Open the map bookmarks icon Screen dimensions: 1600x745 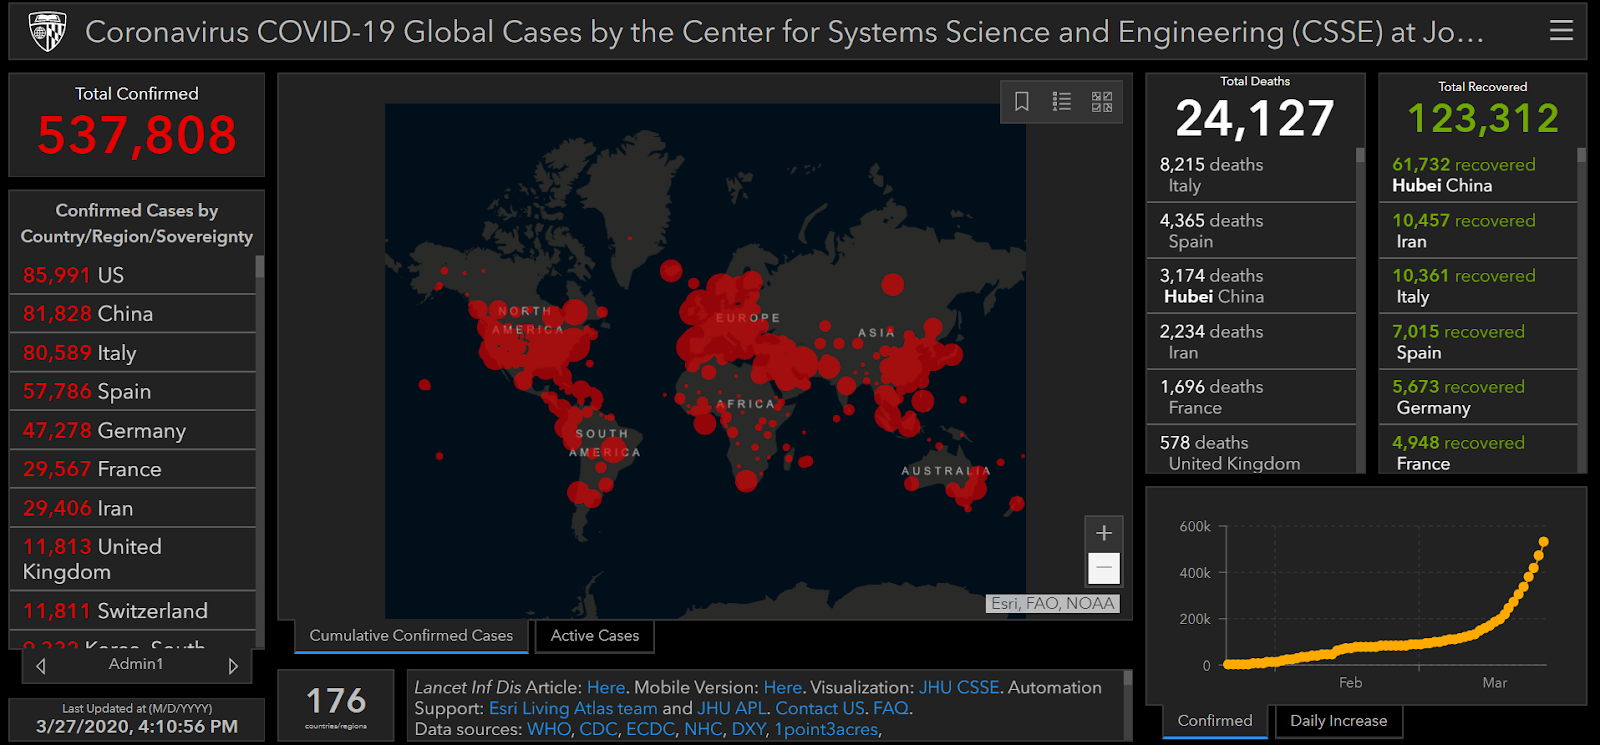pyautogui.click(x=1021, y=102)
